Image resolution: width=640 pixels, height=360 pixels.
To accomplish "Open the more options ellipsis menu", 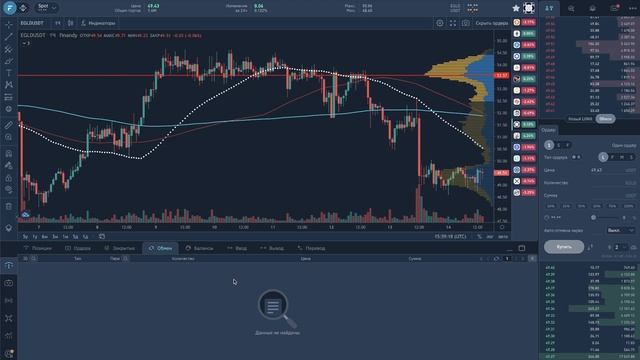I will pyautogui.click(x=633, y=8).
